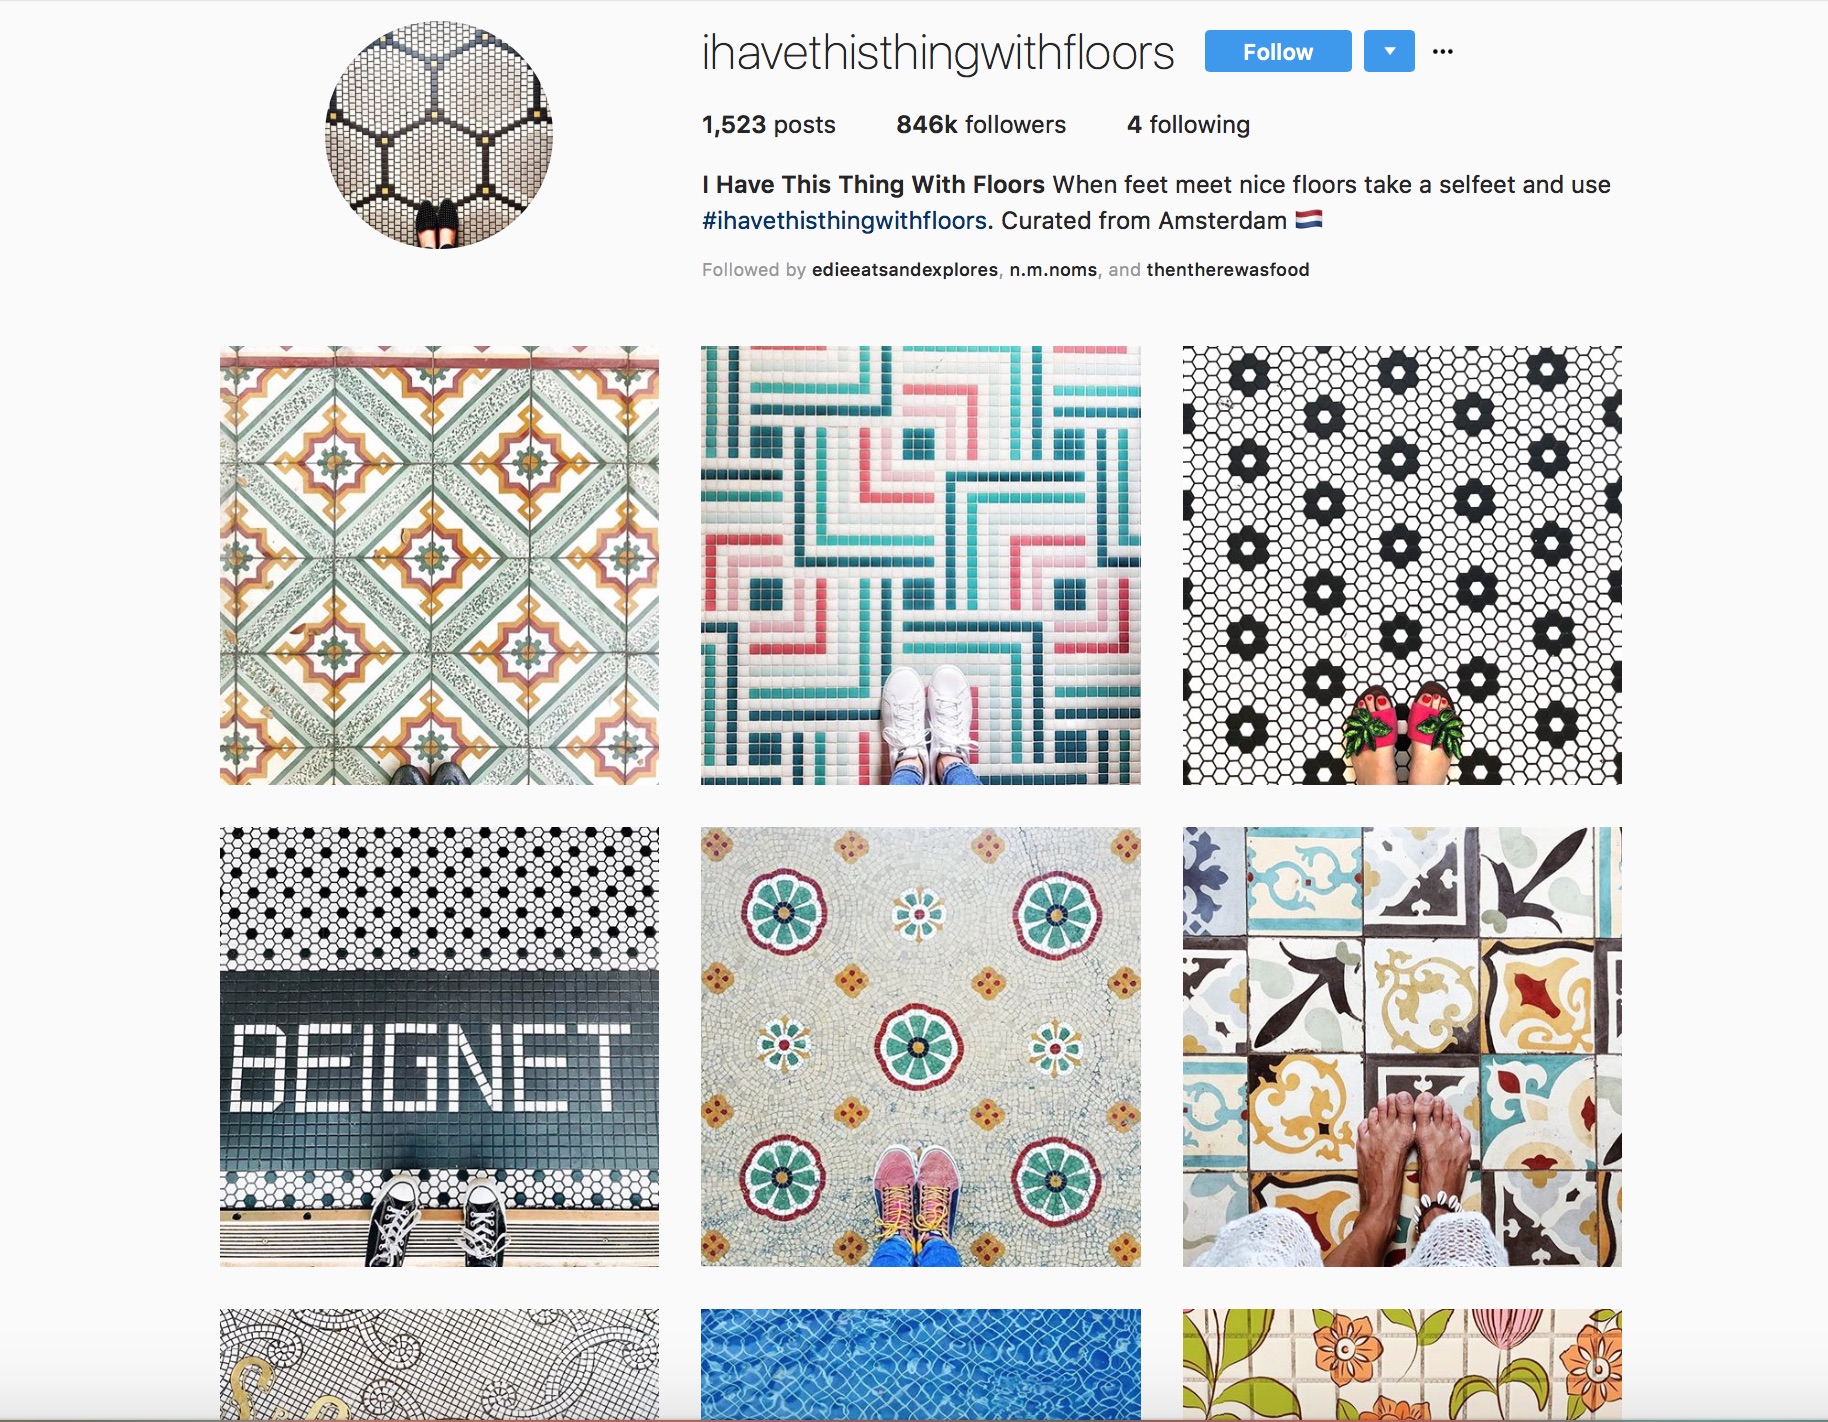Image resolution: width=1828 pixels, height=1422 pixels.
Task: Open the white swirl mosaic post
Action: [x=439, y=1365]
